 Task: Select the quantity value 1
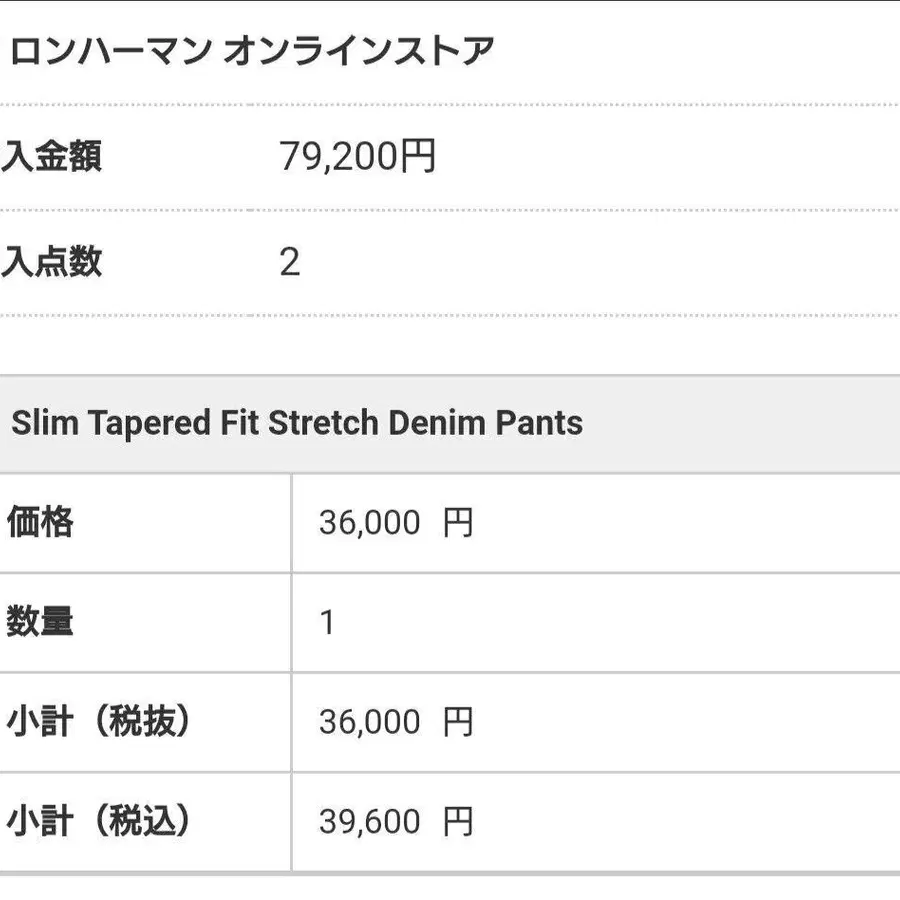coord(327,623)
